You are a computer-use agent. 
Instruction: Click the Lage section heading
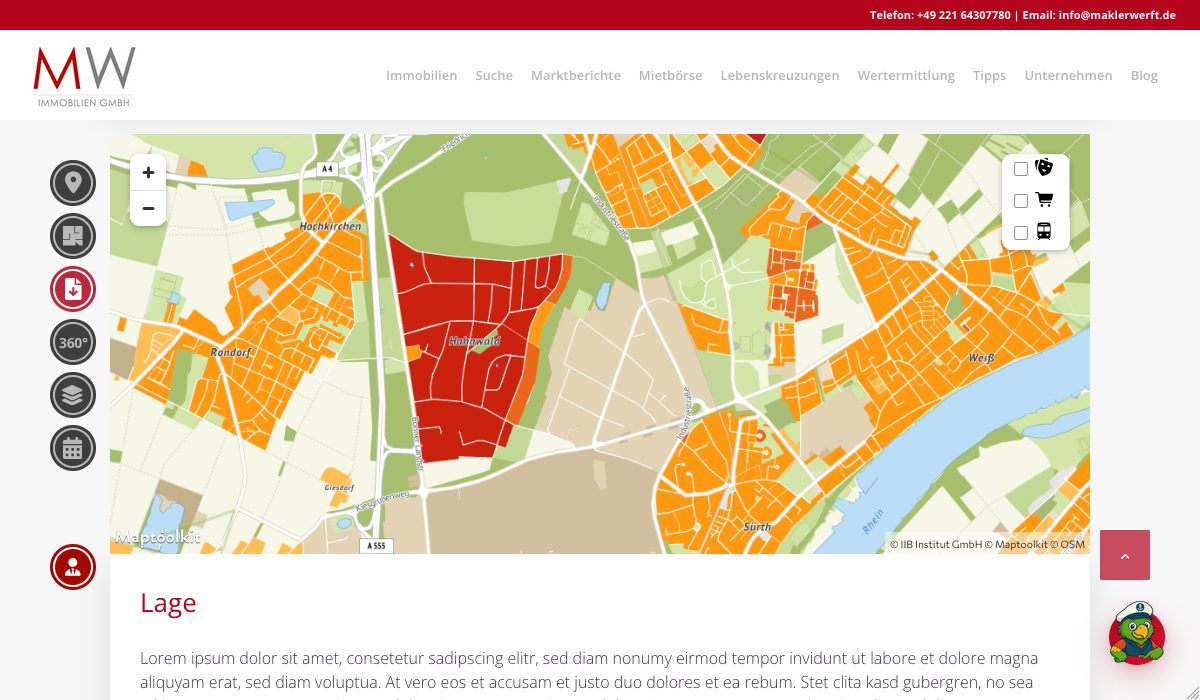tap(168, 603)
